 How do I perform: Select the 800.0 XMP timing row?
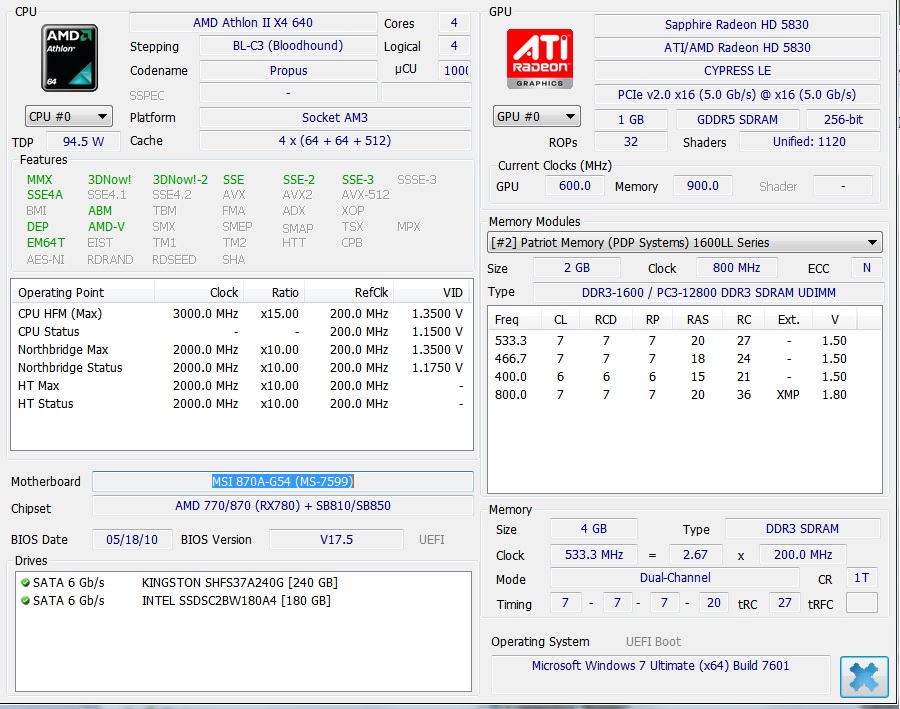pyautogui.click(x=684, y=394)
